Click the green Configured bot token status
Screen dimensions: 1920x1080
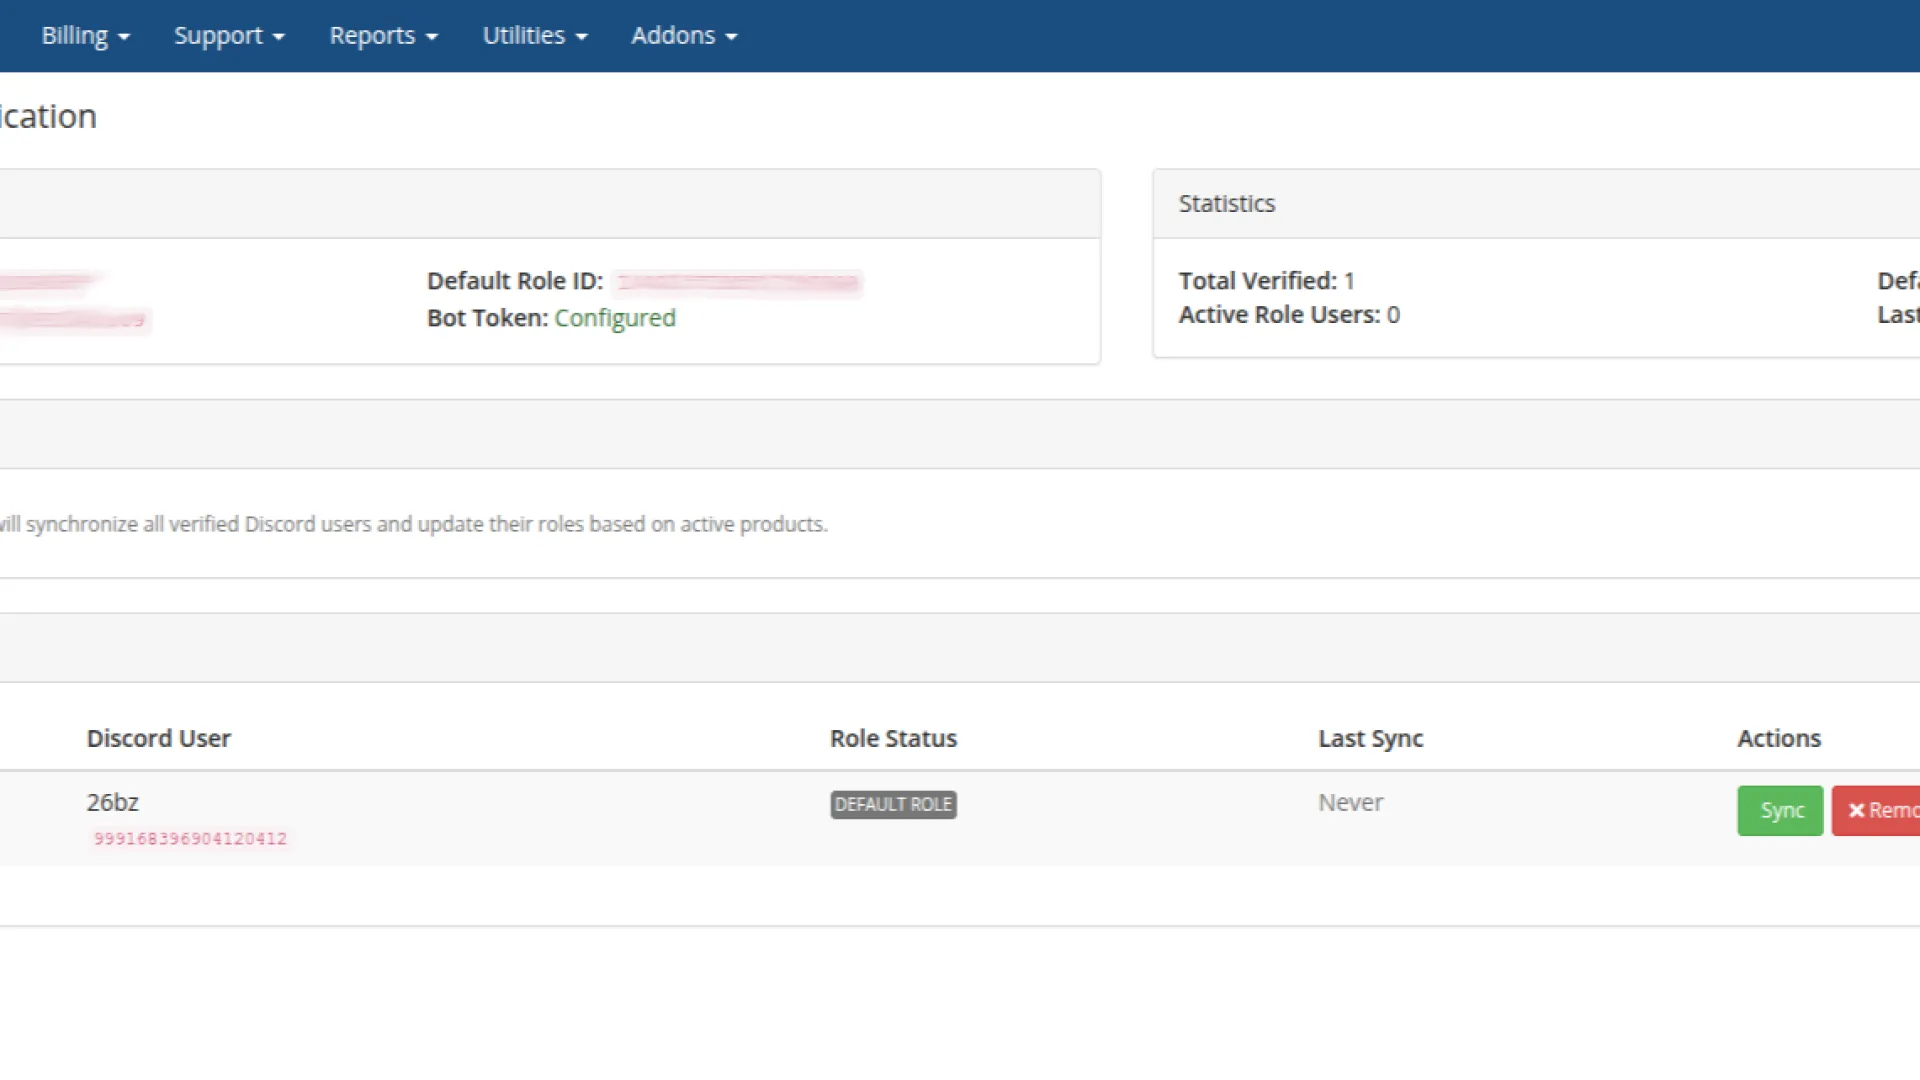pos(615,318)
